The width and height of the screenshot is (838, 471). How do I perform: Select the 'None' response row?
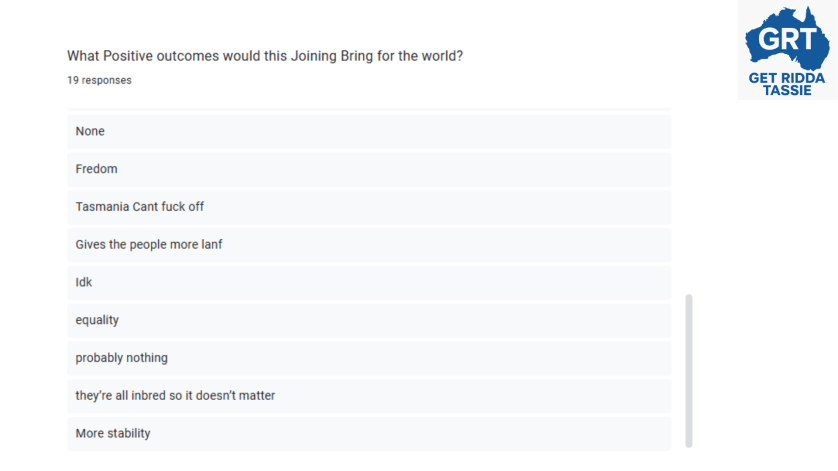pos(369,131)
